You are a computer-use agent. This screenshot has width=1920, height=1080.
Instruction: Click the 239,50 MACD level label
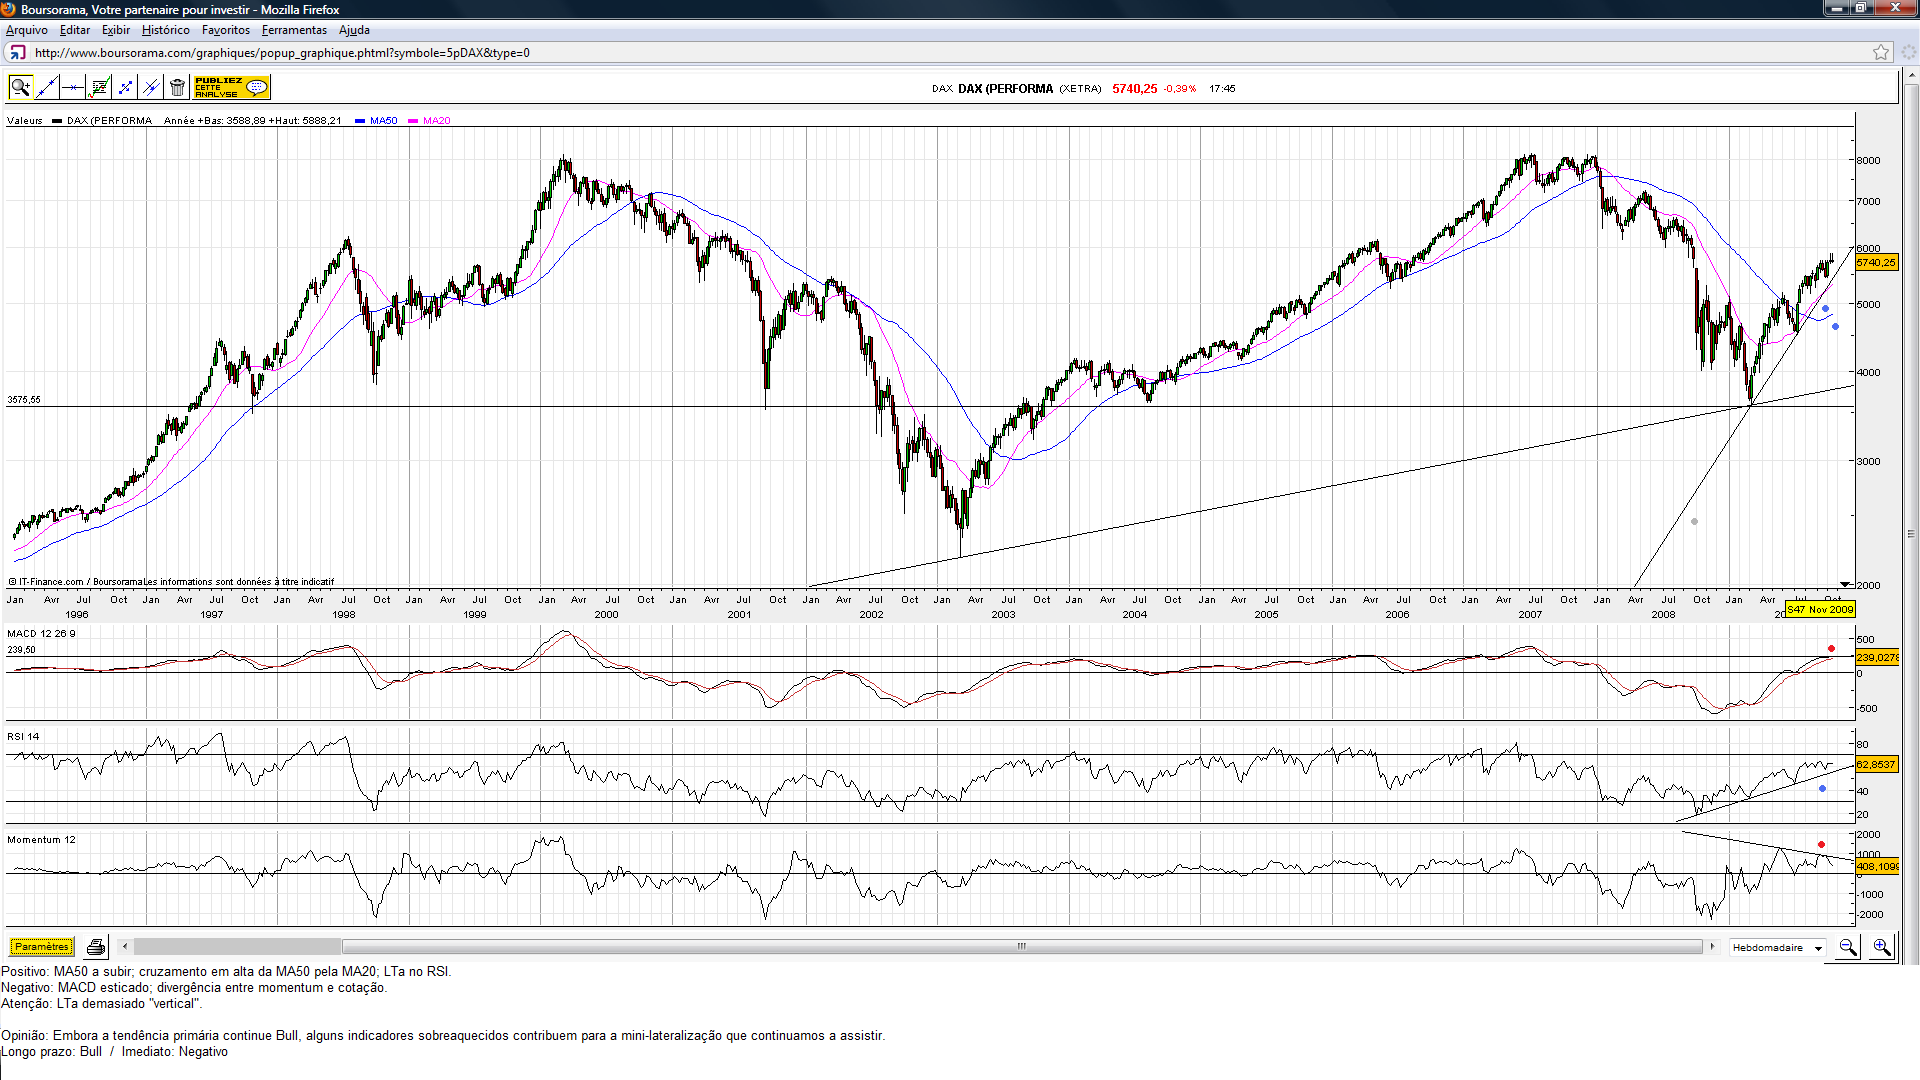21,650
